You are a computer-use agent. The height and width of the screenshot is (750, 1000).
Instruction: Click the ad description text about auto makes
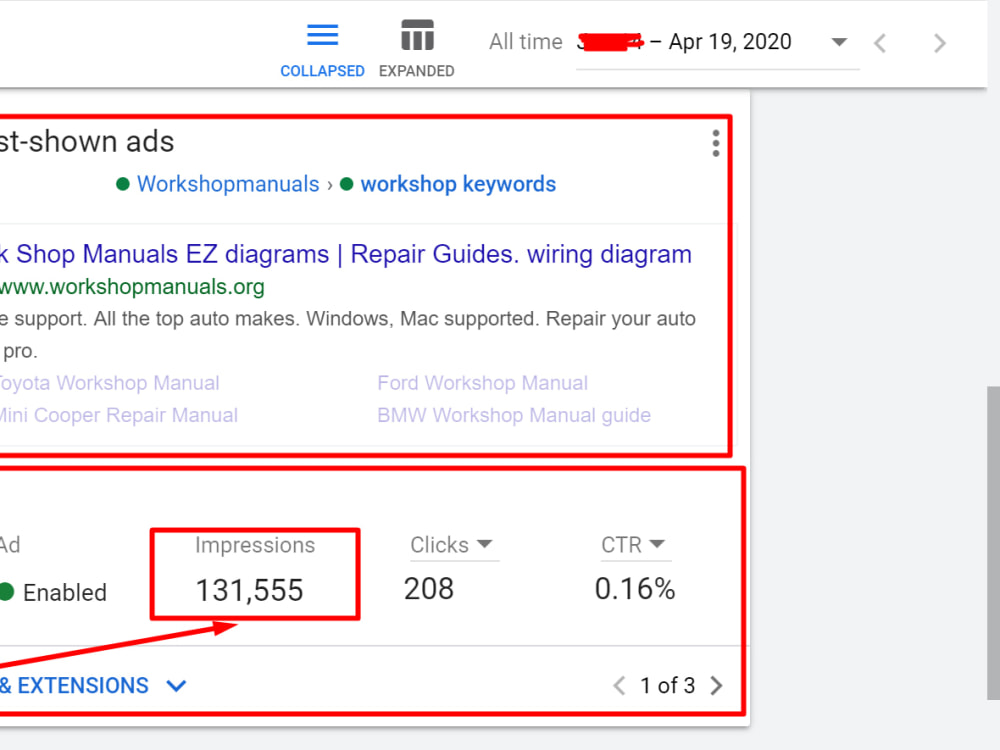point(348,334)
